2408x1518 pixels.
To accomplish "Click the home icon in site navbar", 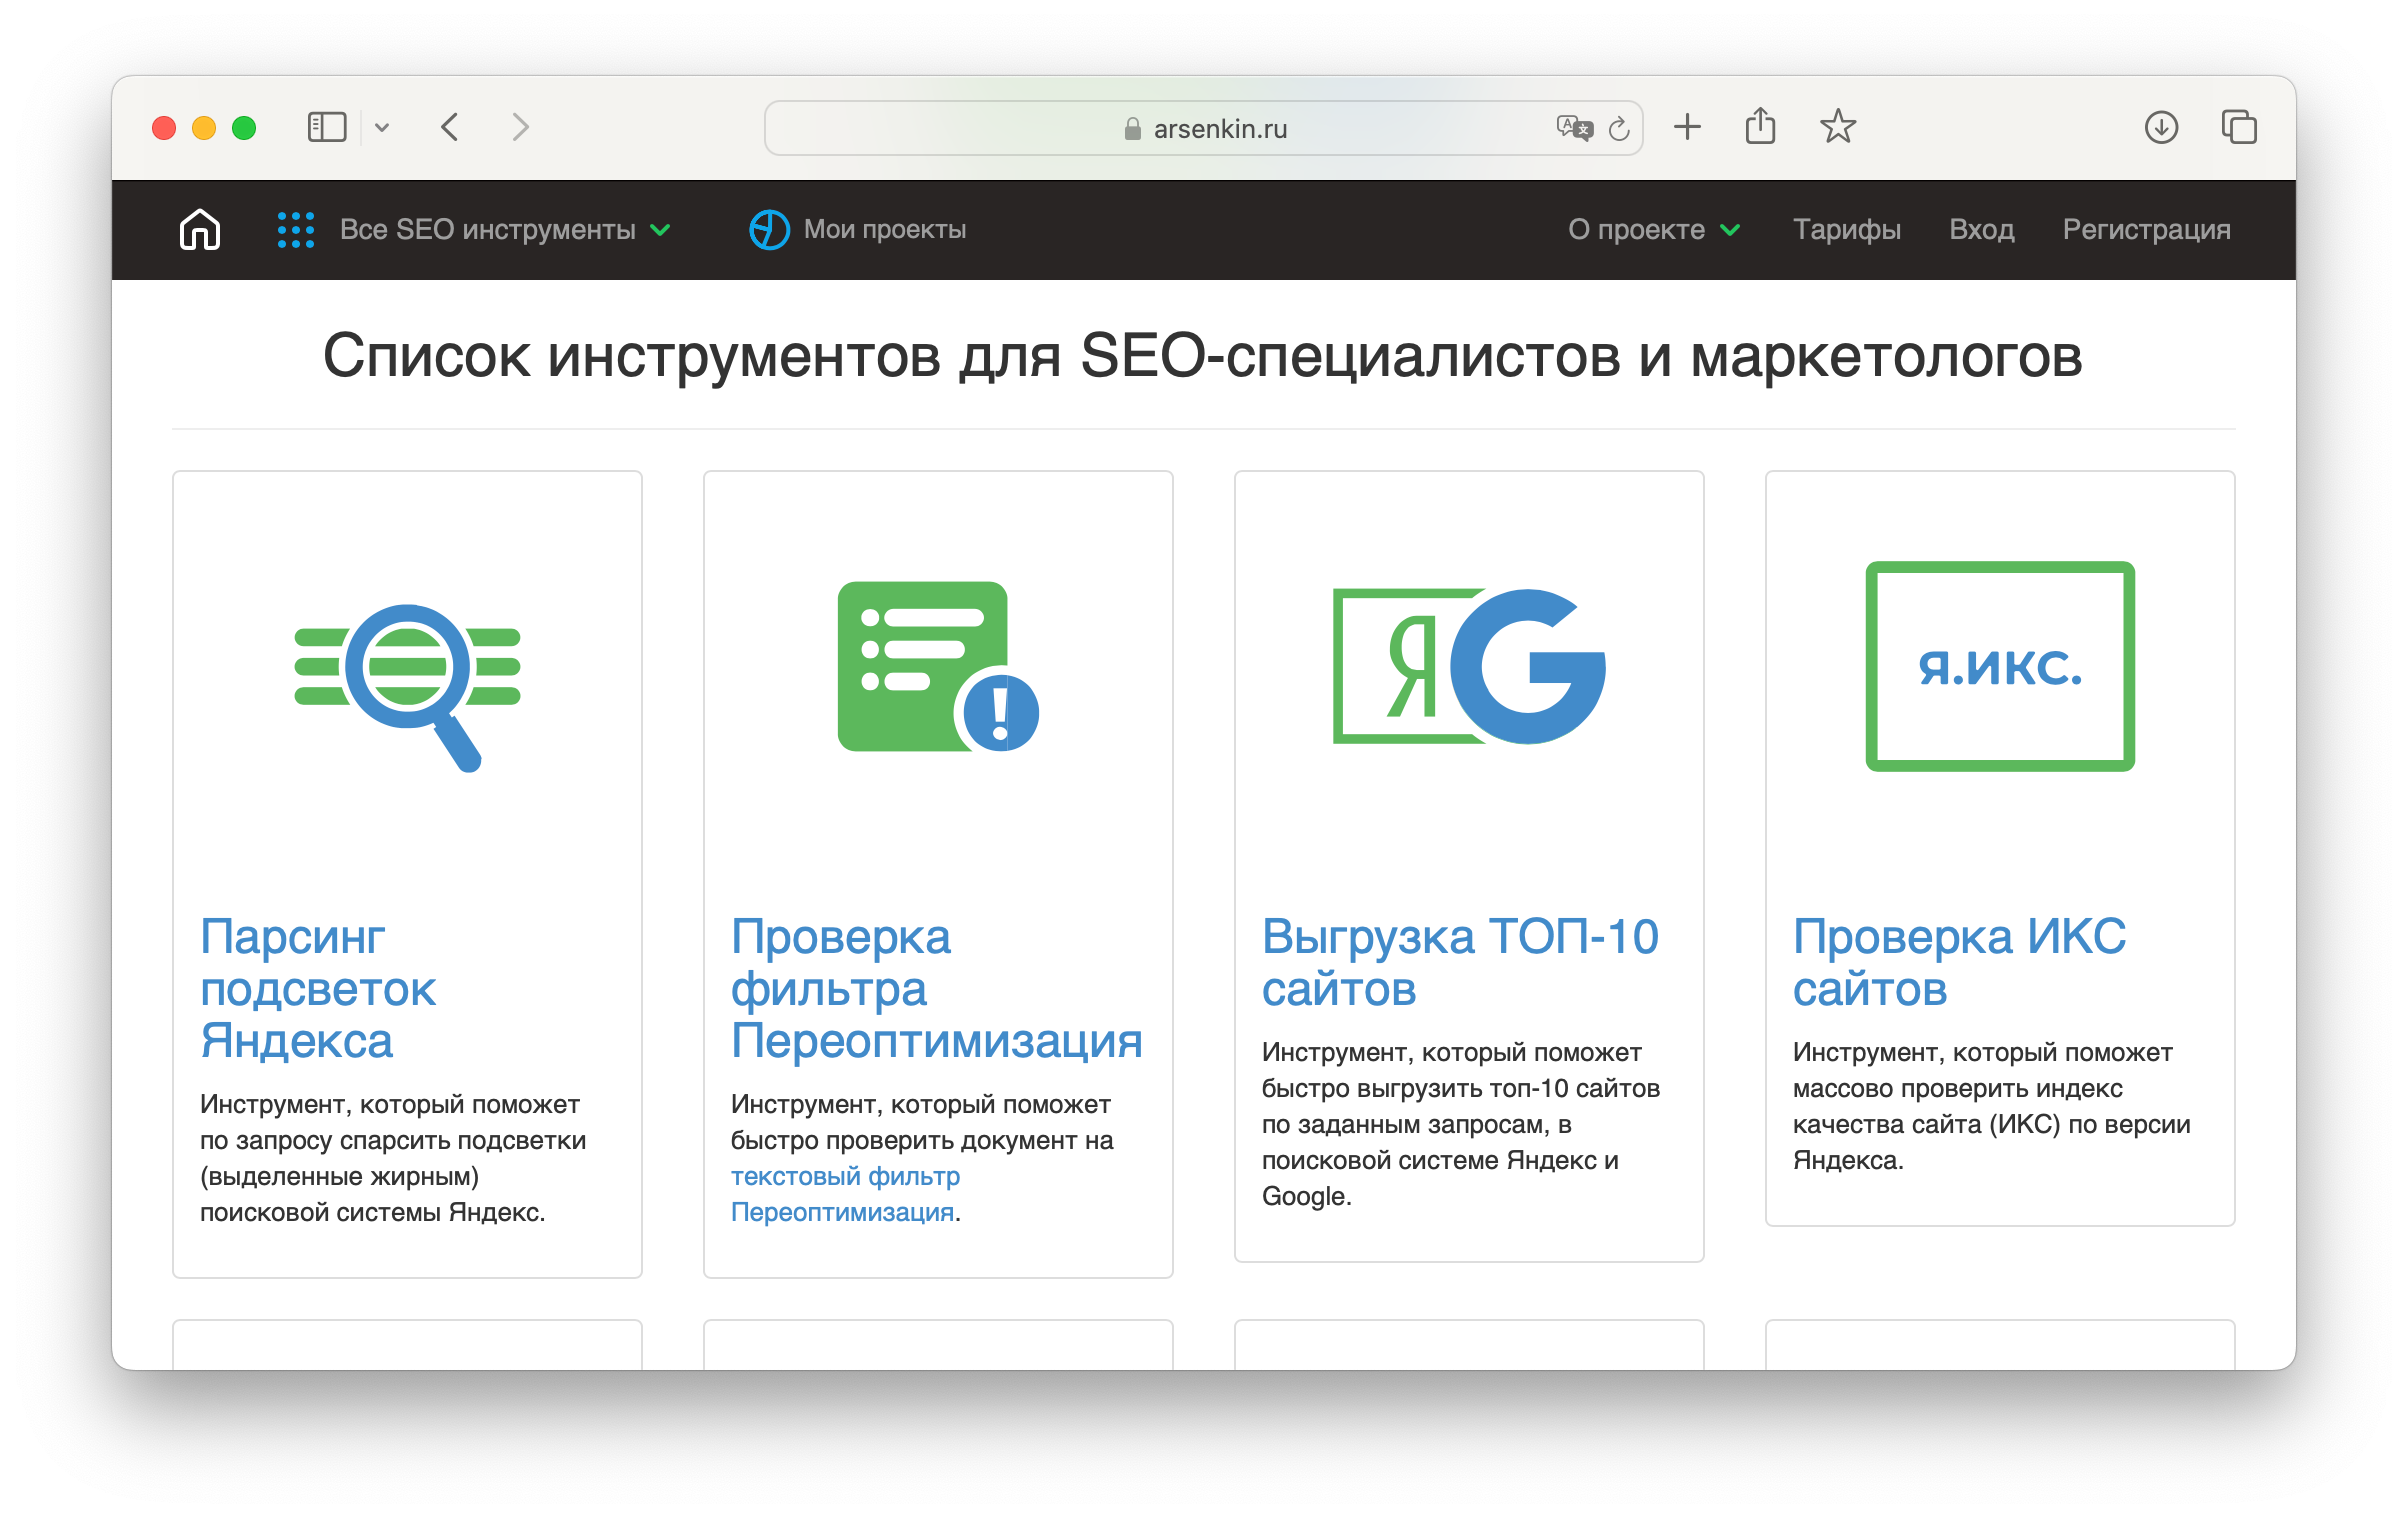I will (x=200, y=229).
